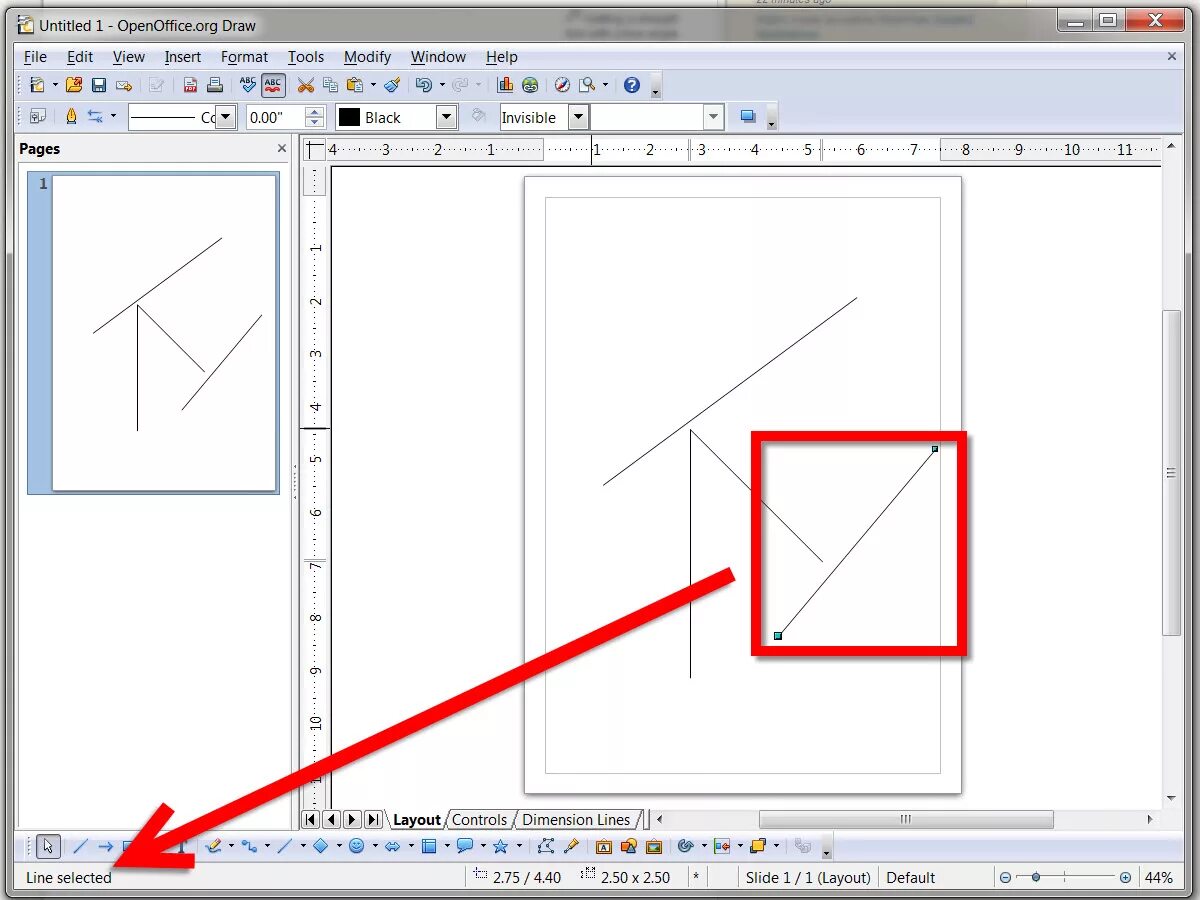This screenshot has width=1200, height=900.
Task: Open the empty area fill dropdown
Action: tap(713, 117)
